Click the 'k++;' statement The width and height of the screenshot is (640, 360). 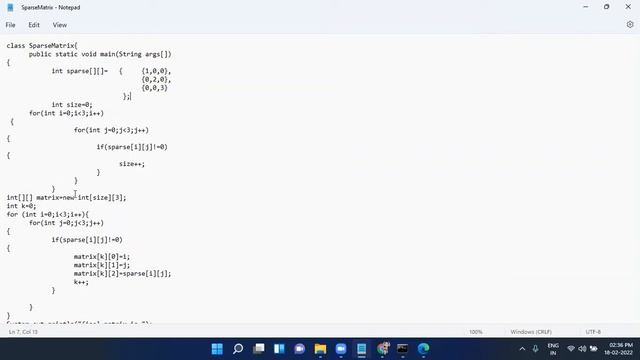tap(81, 282)
